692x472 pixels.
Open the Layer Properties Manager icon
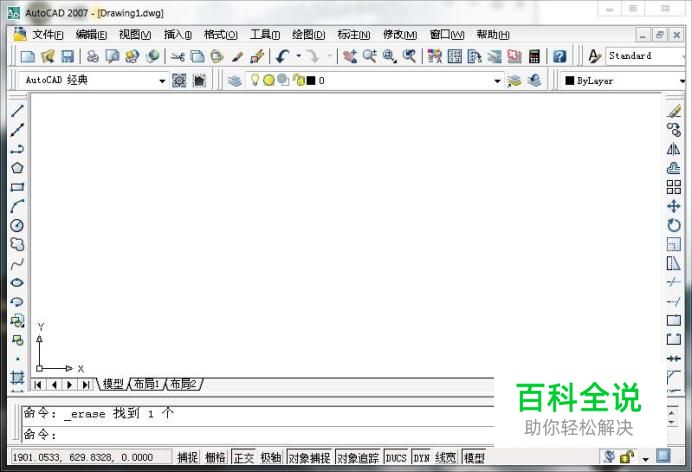(x=235, y=81)
